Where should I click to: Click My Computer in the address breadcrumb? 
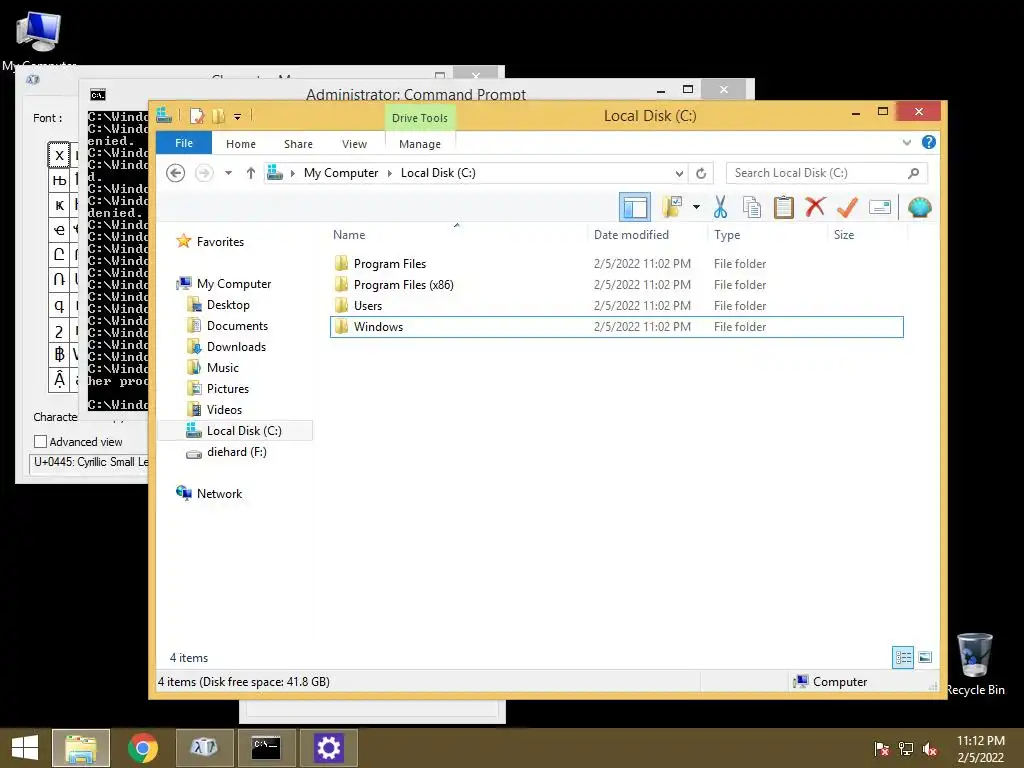[x=341, y=173]
